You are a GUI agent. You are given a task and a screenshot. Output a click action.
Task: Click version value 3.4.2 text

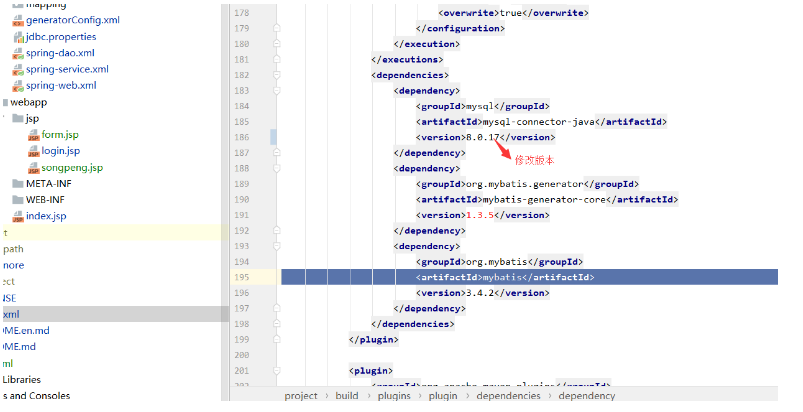[x=480, y=293]
